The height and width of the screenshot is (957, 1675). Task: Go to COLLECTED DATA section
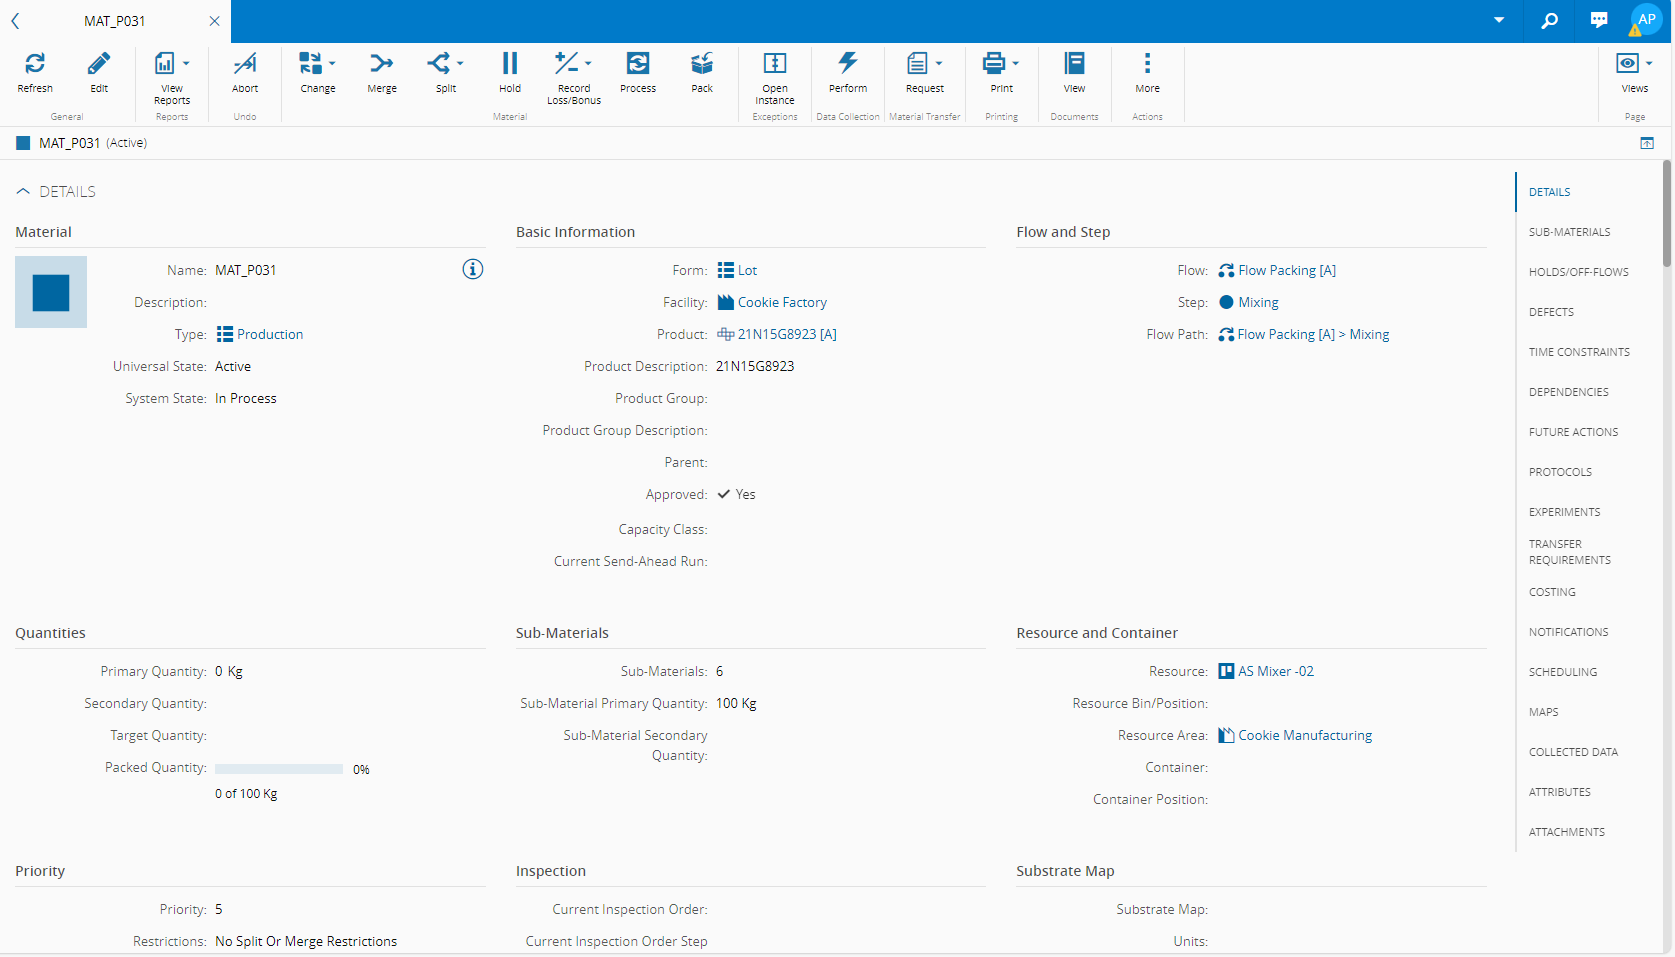point(1573,752)
